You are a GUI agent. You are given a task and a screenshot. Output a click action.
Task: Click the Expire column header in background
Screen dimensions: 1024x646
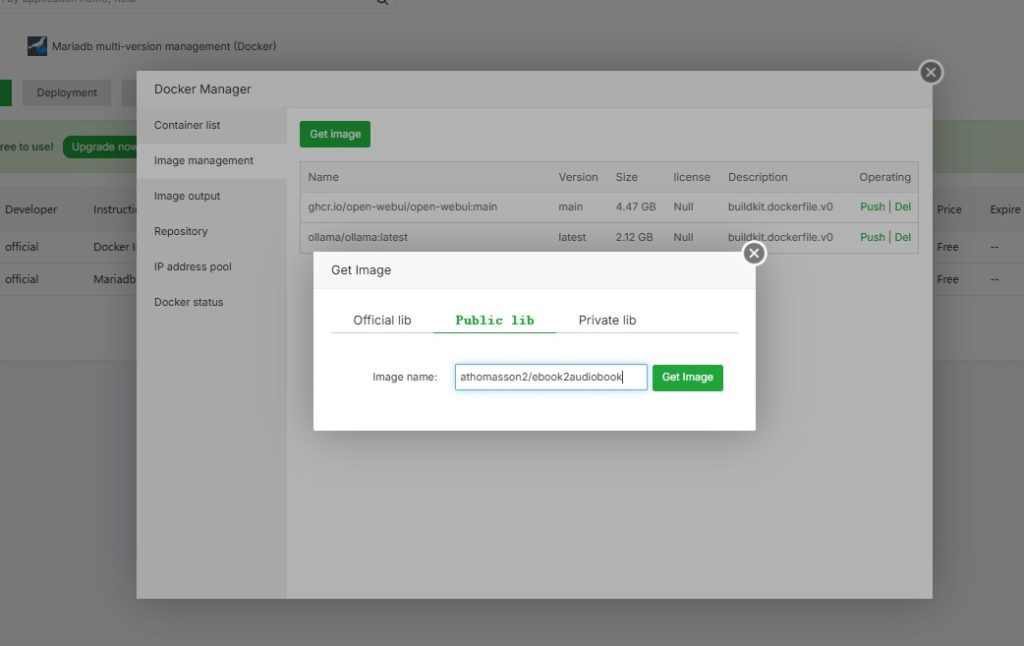click(x=1004, y=210)
